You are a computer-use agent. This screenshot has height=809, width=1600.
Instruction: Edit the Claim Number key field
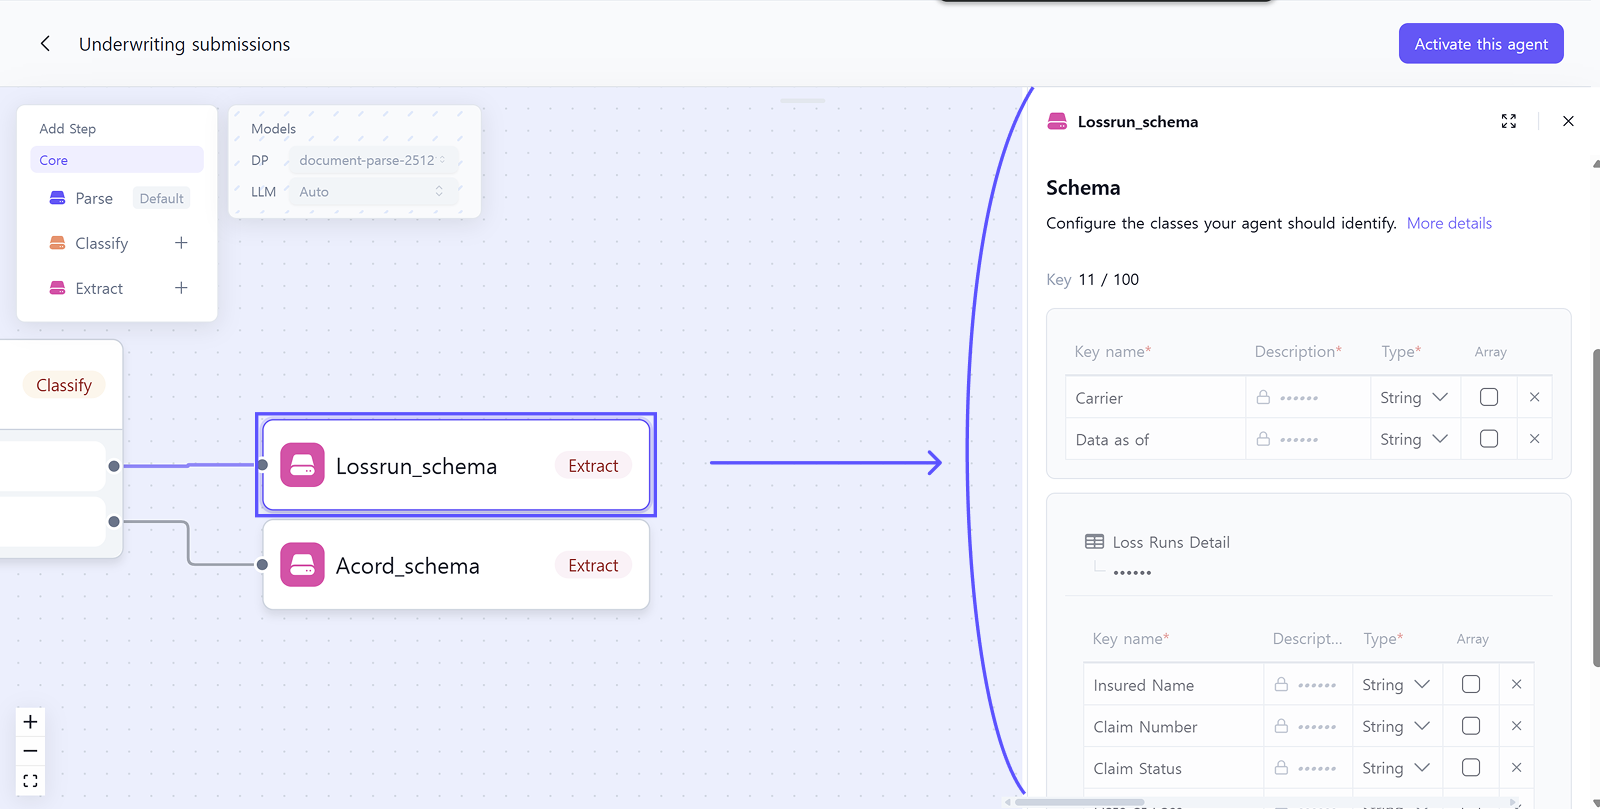[x=1173, y=727]
